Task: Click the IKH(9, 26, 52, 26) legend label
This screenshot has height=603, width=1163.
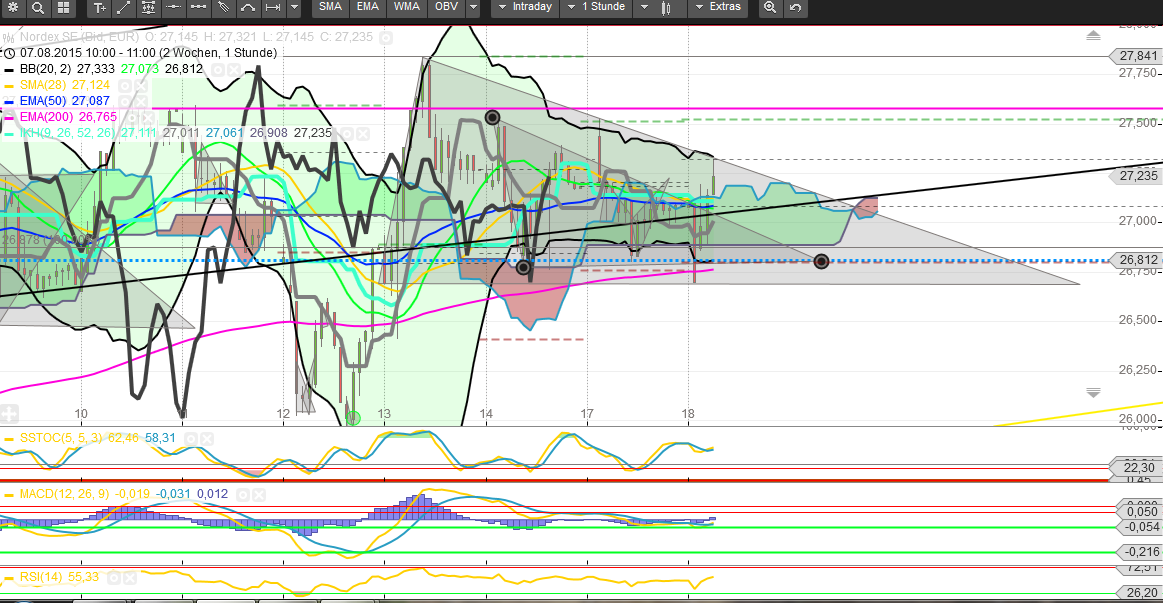Action: click(67, 134)
